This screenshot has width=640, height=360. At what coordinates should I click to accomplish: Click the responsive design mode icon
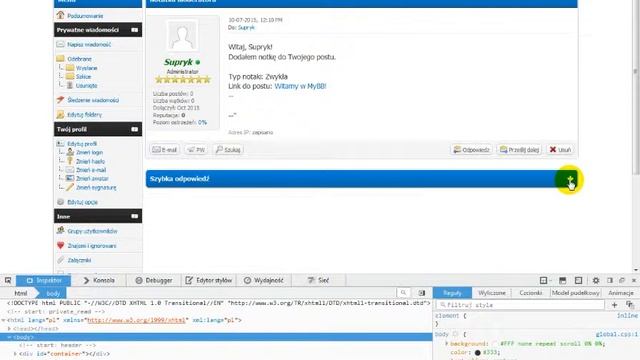(x=578, y=280)
